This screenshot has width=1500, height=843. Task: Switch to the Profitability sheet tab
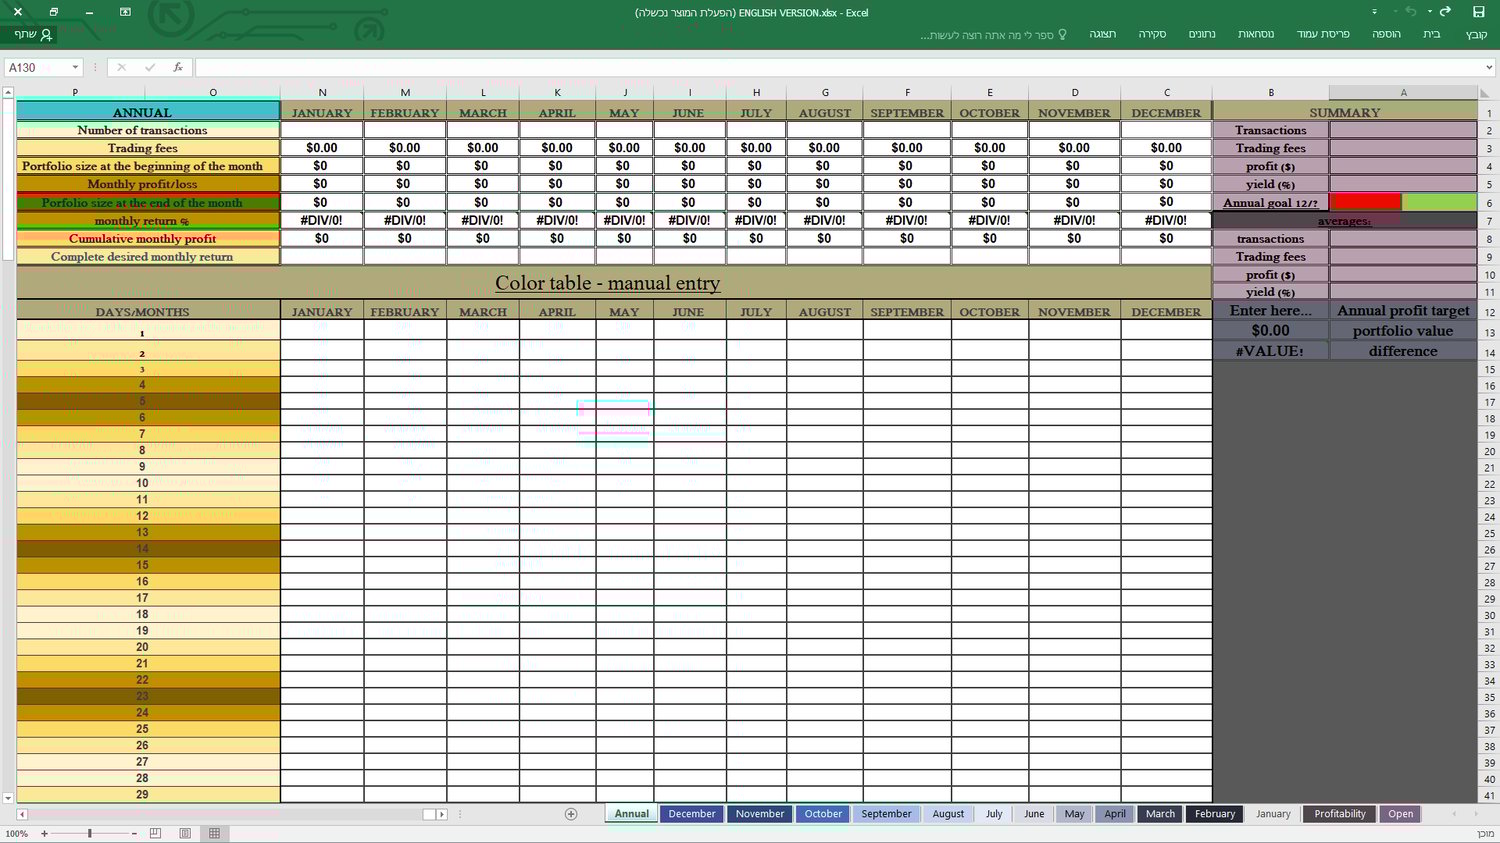click(1340, 814)
